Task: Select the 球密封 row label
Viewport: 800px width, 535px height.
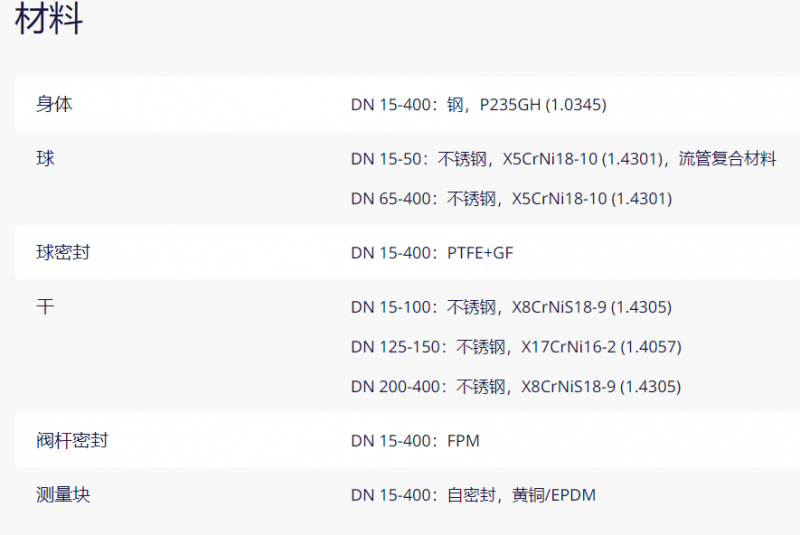Action: tap(63, 252)
